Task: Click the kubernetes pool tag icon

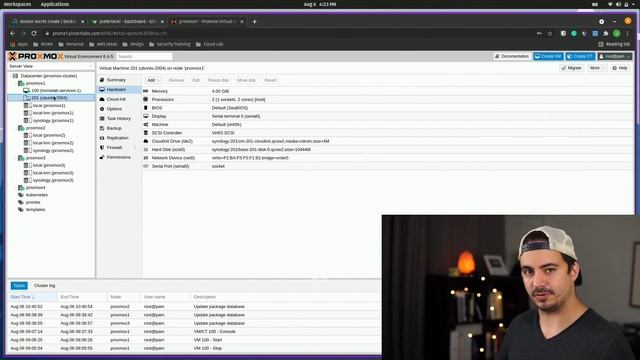Action: point(21,195)
